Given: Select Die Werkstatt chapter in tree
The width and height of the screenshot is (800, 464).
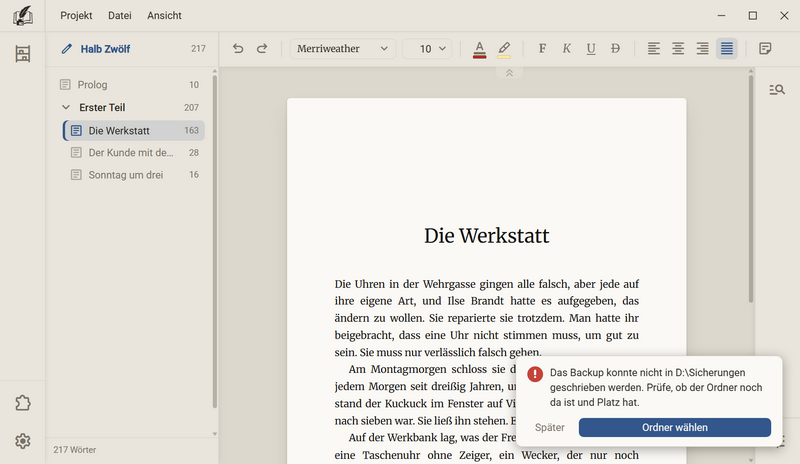Looking at the screenshot, I should (x=134, y=131).
